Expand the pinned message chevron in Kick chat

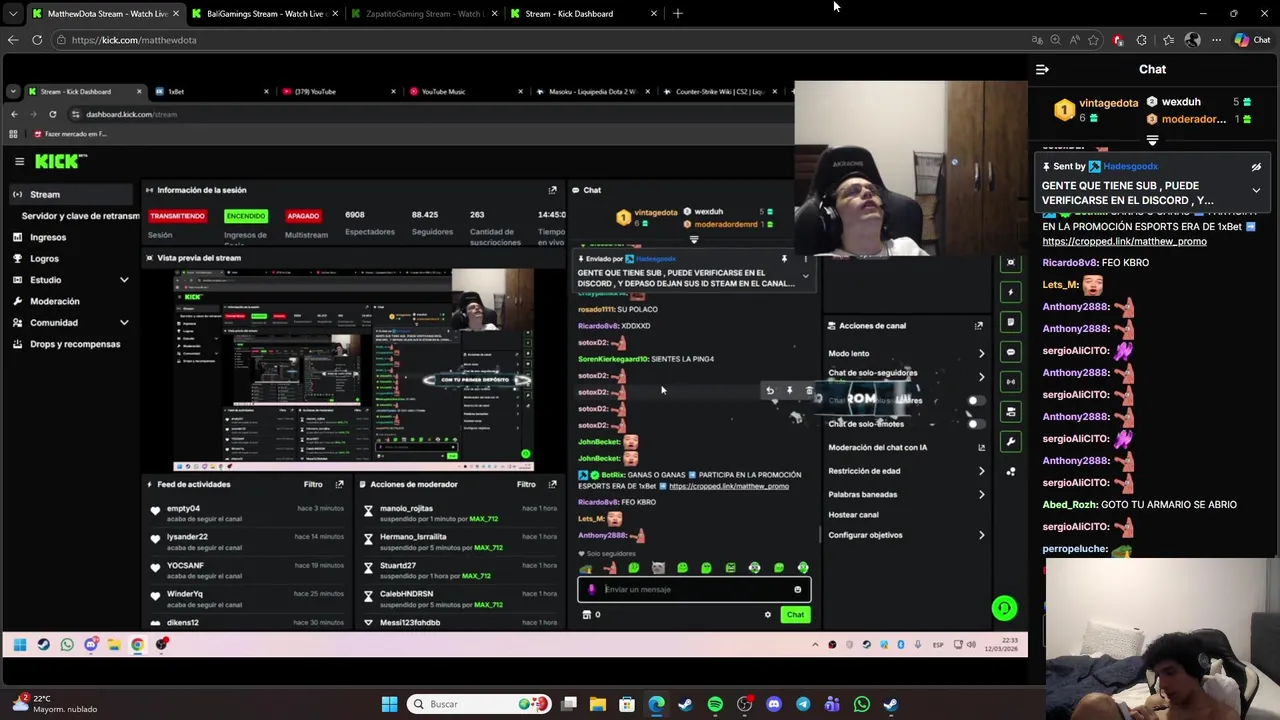tap(1256, 190)
